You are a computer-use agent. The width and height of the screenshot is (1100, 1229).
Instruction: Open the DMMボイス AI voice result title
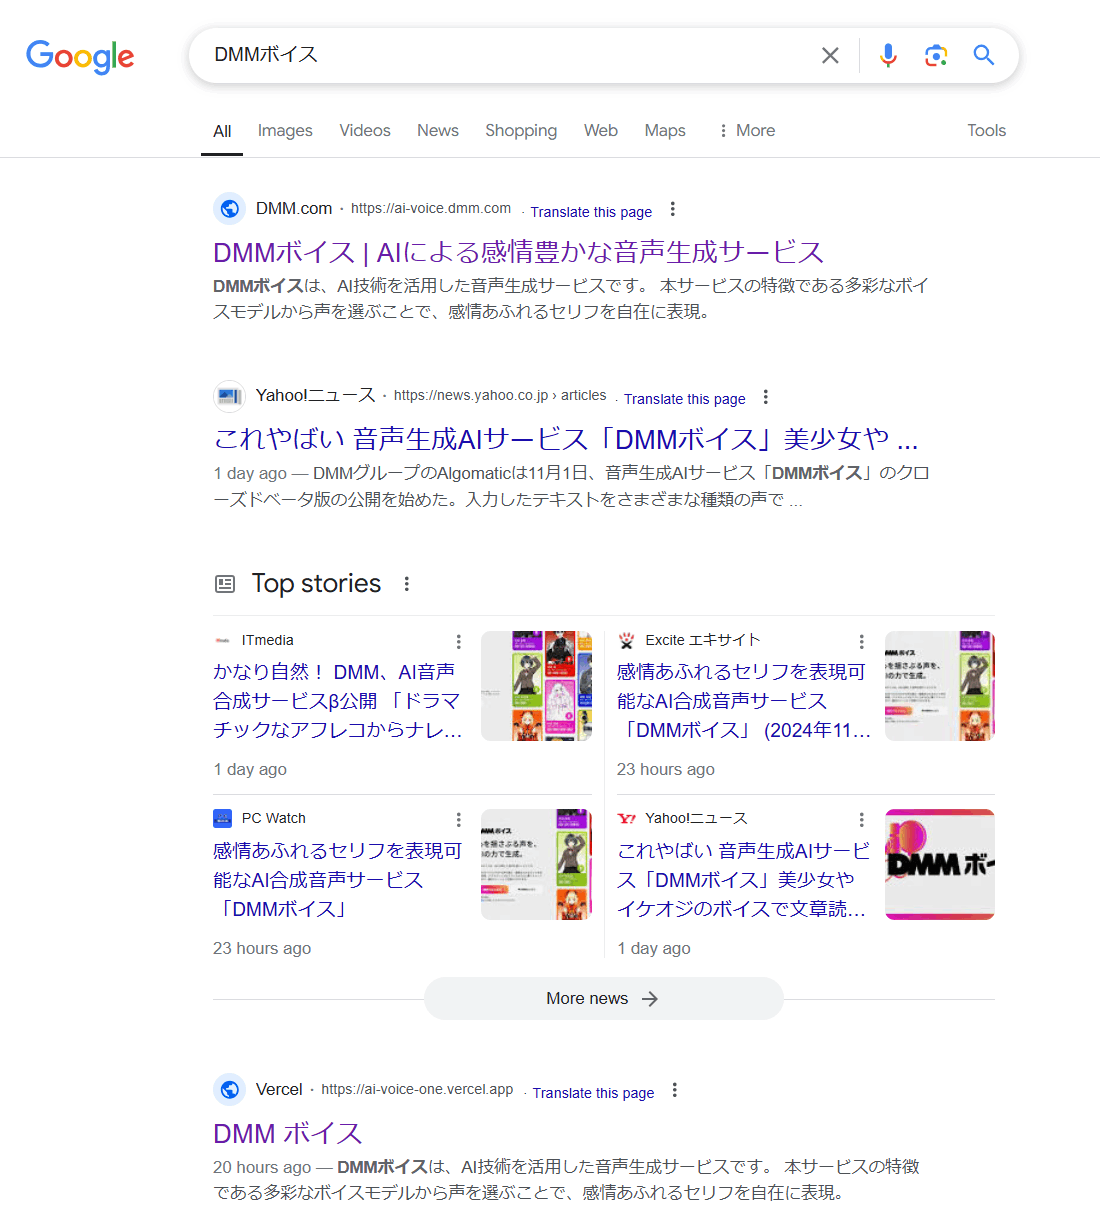click(x=518, y=252)
